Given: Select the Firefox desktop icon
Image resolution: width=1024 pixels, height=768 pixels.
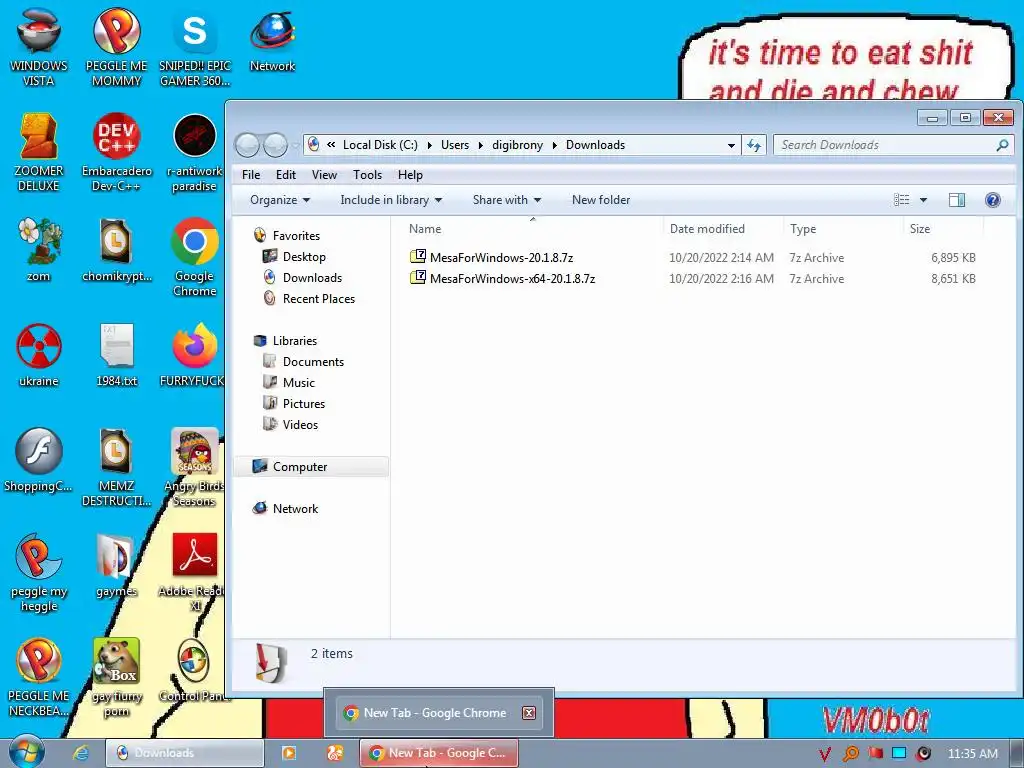Looking at the screenshot, I should 193,355.
